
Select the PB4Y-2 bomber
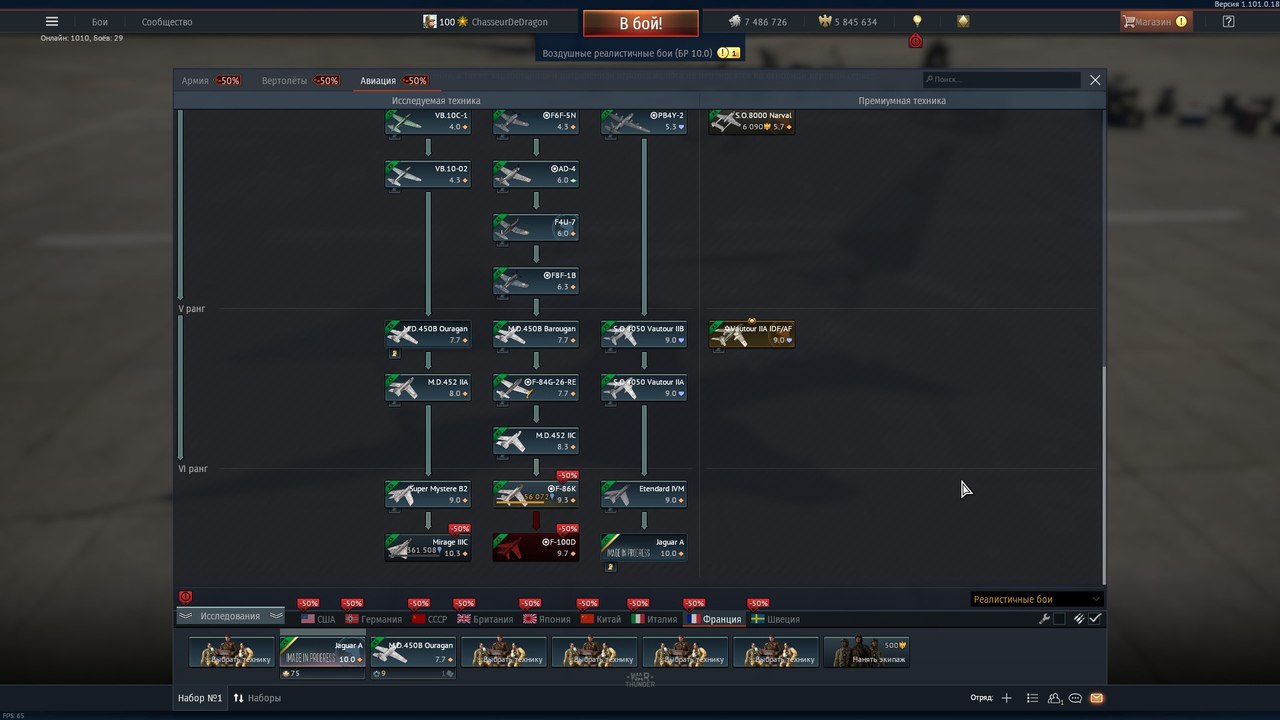click(x=644, y=122)
